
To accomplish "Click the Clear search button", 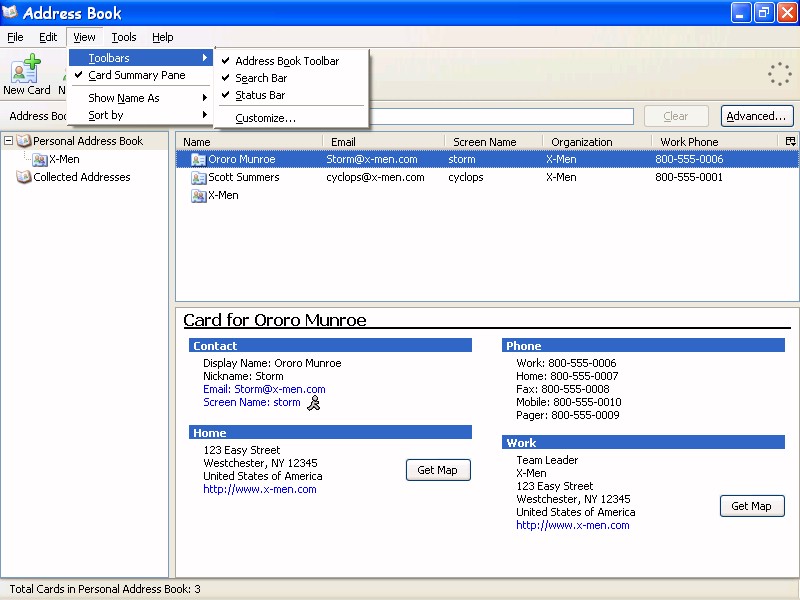I will pyautogui.click(x=676, y=116).
